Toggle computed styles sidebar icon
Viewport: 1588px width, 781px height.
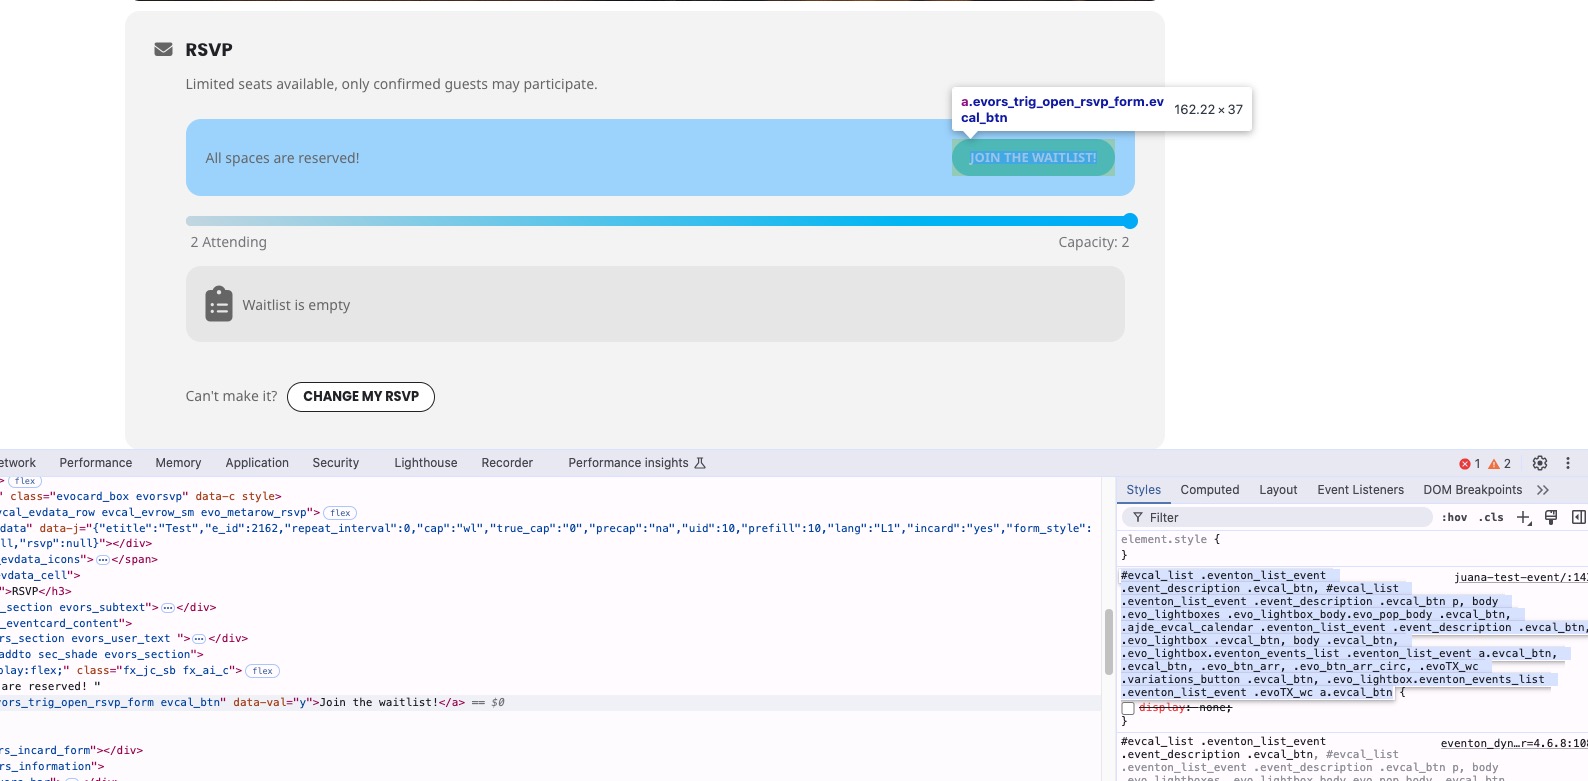click(1579, 517)
